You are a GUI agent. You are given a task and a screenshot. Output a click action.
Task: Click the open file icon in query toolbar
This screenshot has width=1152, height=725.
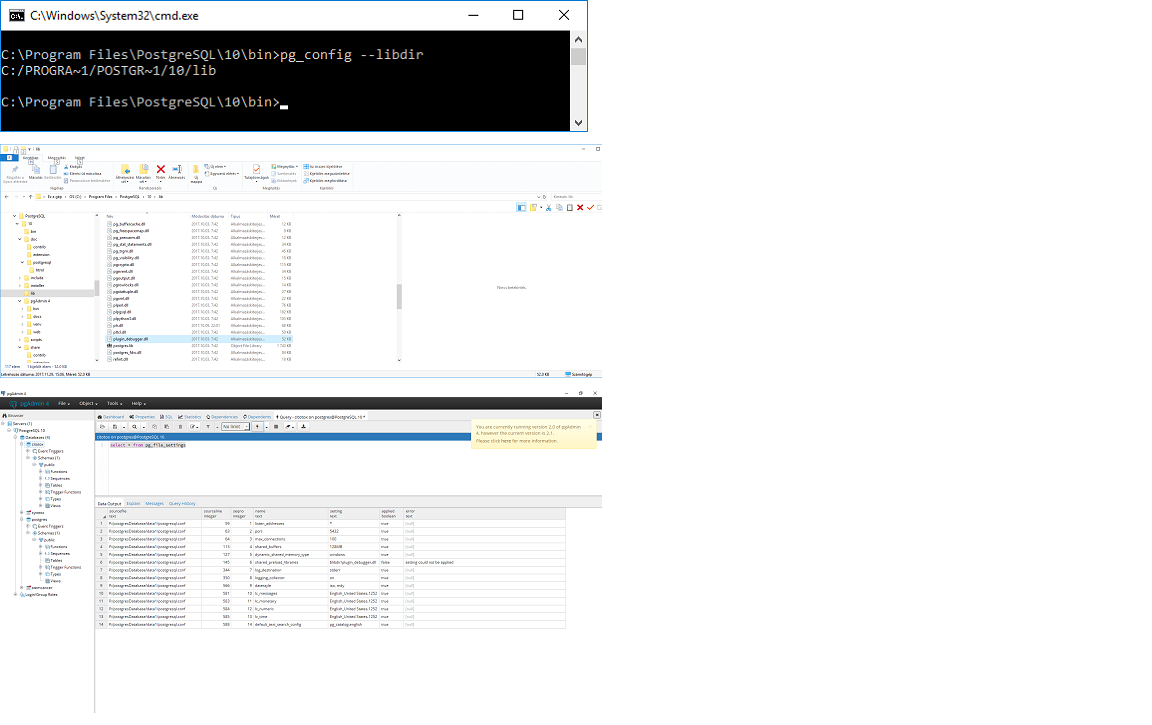click(x=101, y=426)
